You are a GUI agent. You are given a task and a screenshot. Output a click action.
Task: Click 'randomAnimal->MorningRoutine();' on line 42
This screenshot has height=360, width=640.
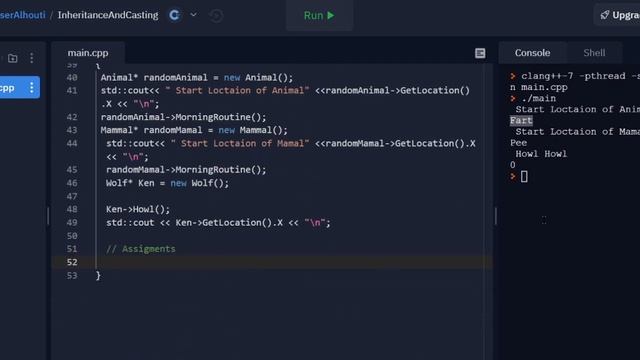(x=183, y=117)
